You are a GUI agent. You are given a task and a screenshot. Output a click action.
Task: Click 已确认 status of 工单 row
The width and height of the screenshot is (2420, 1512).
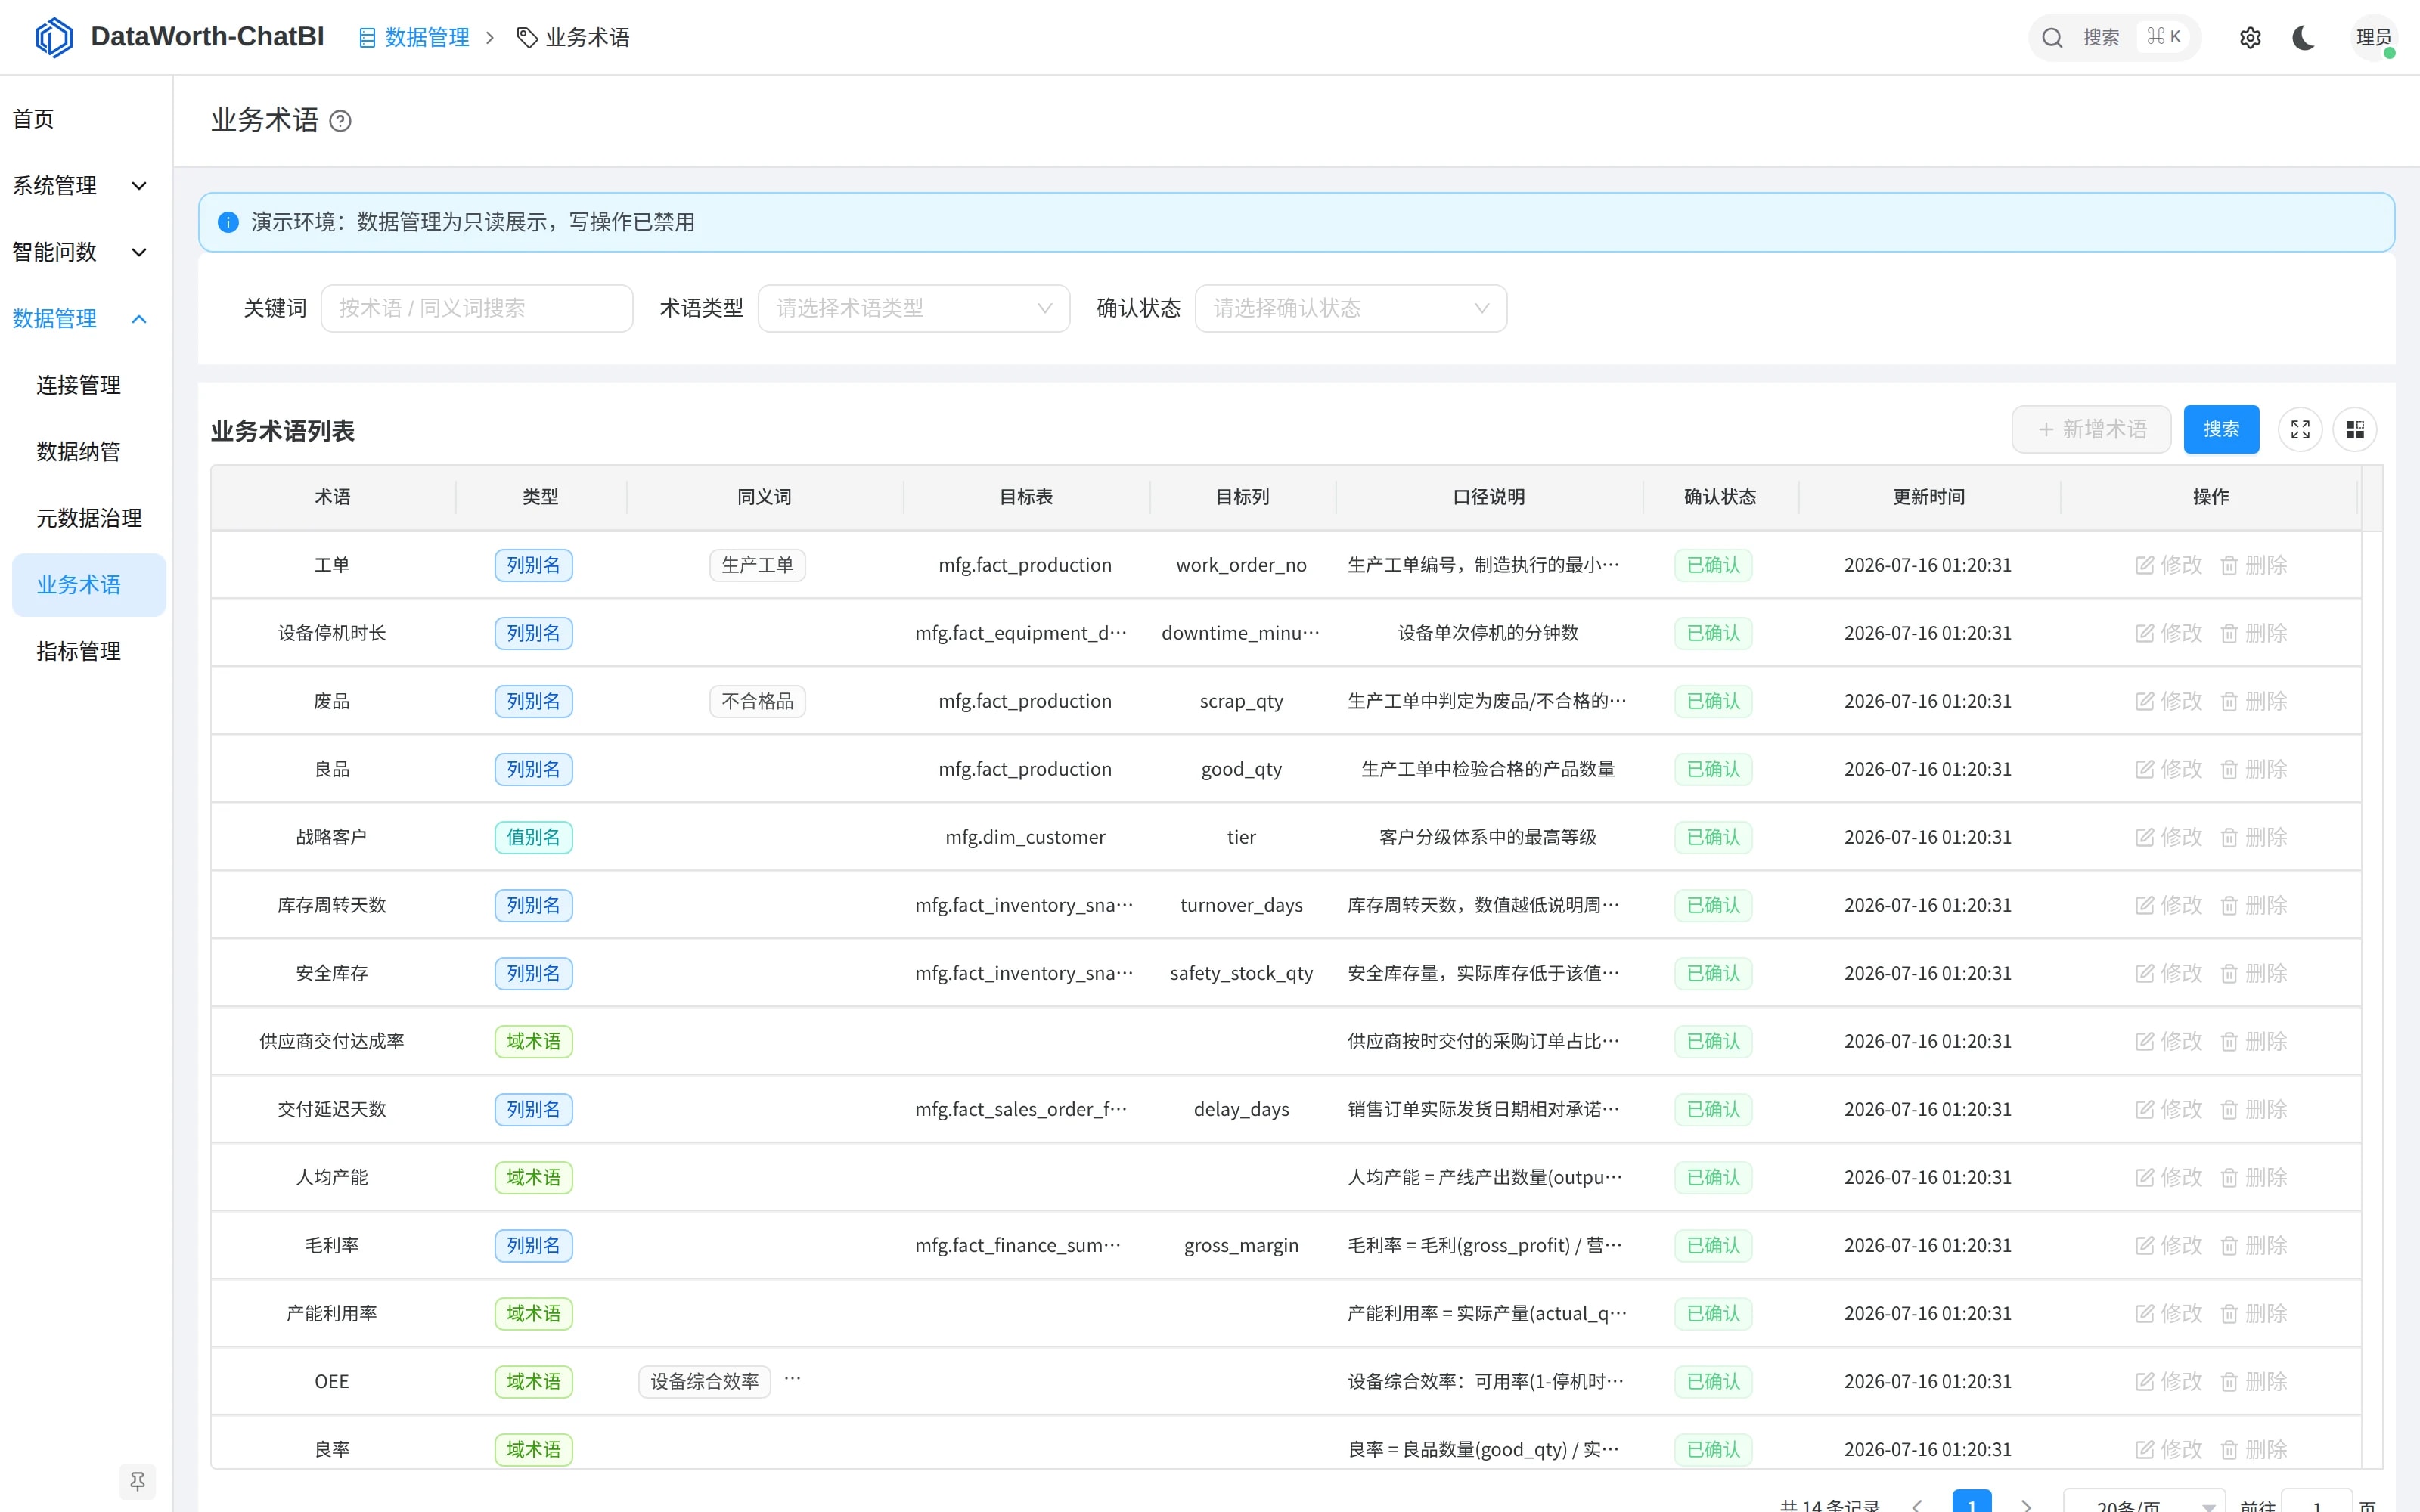click(1713, 565)
